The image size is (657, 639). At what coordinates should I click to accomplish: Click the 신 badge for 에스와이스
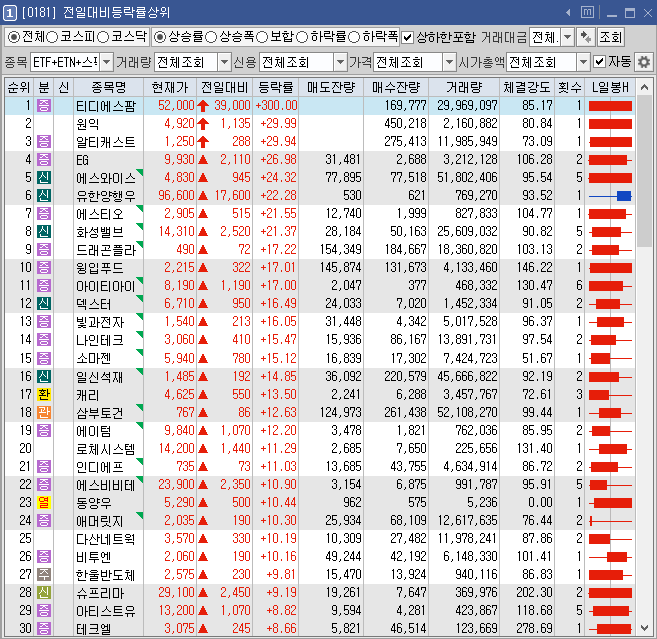(x=44, y=177)
